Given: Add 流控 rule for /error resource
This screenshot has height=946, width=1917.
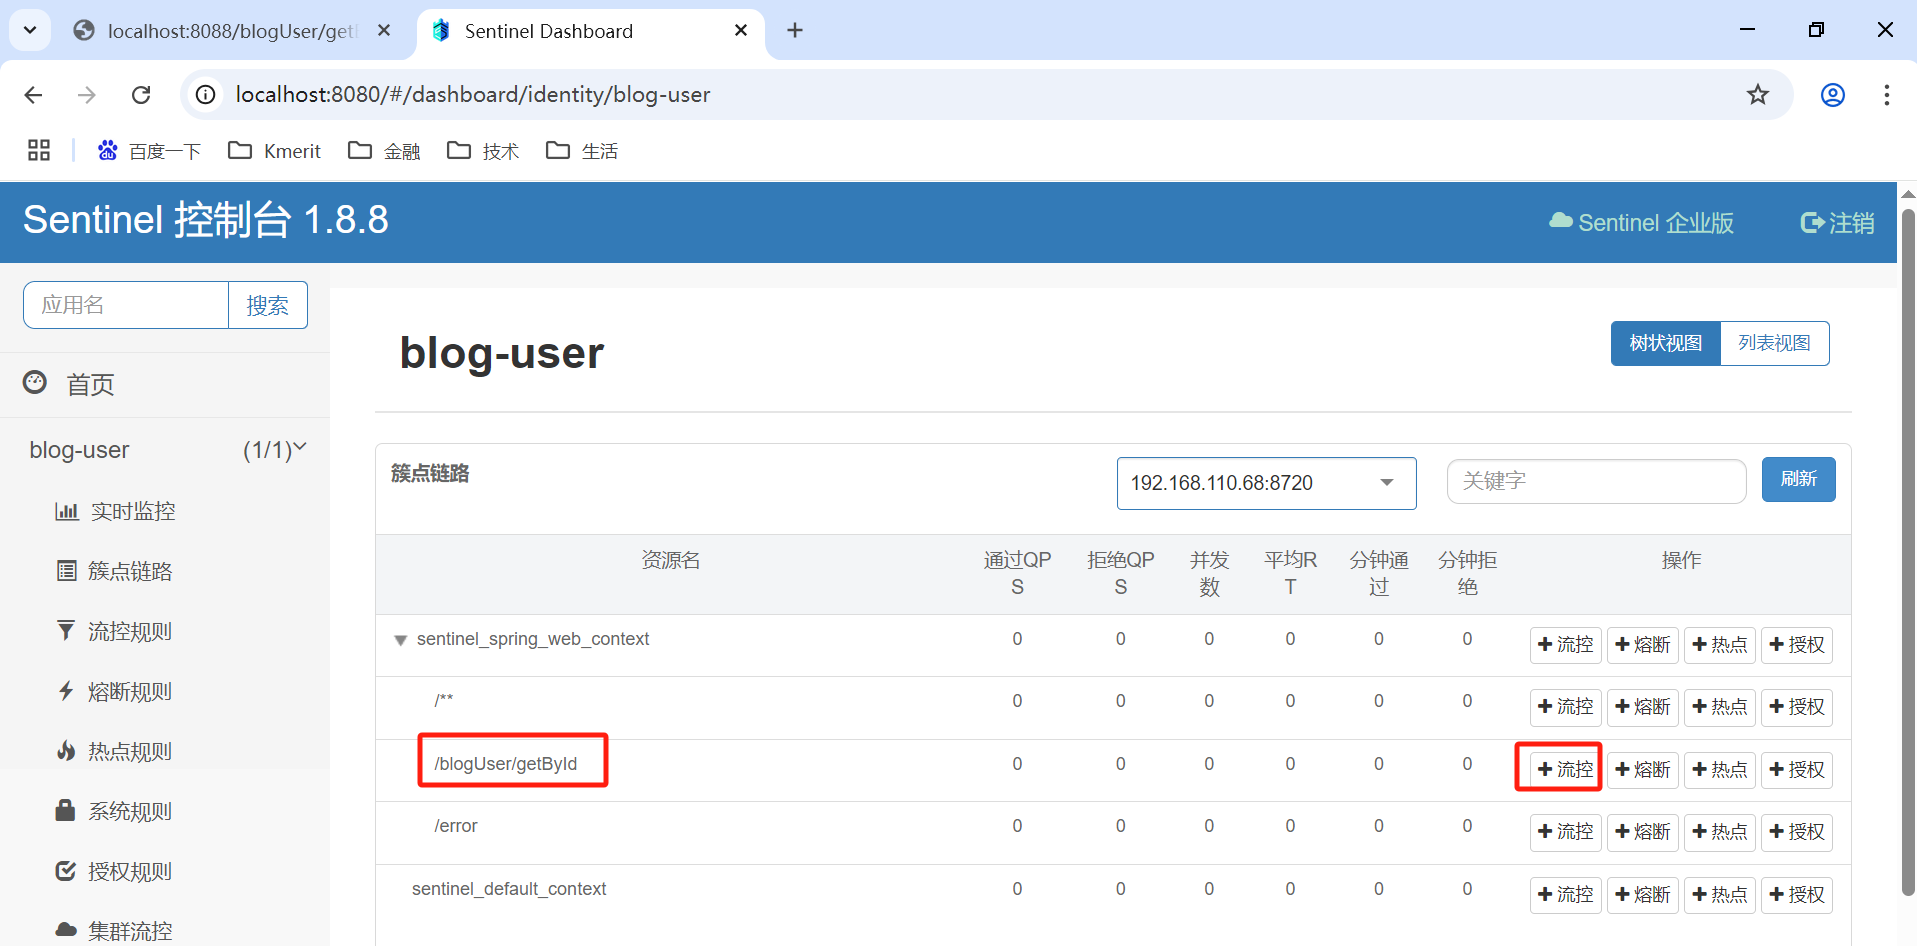Looking at the screenshot, I should [x=1566, y=832].
